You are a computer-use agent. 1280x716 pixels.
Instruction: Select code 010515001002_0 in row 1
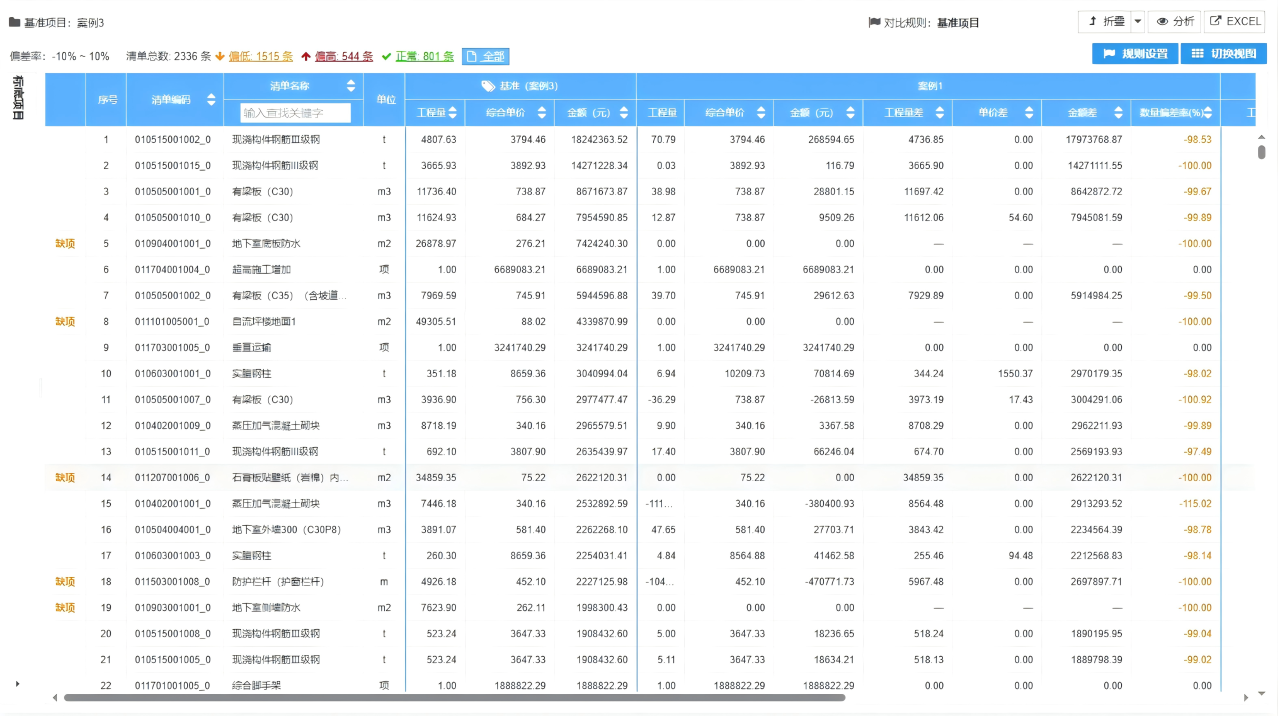173,140
